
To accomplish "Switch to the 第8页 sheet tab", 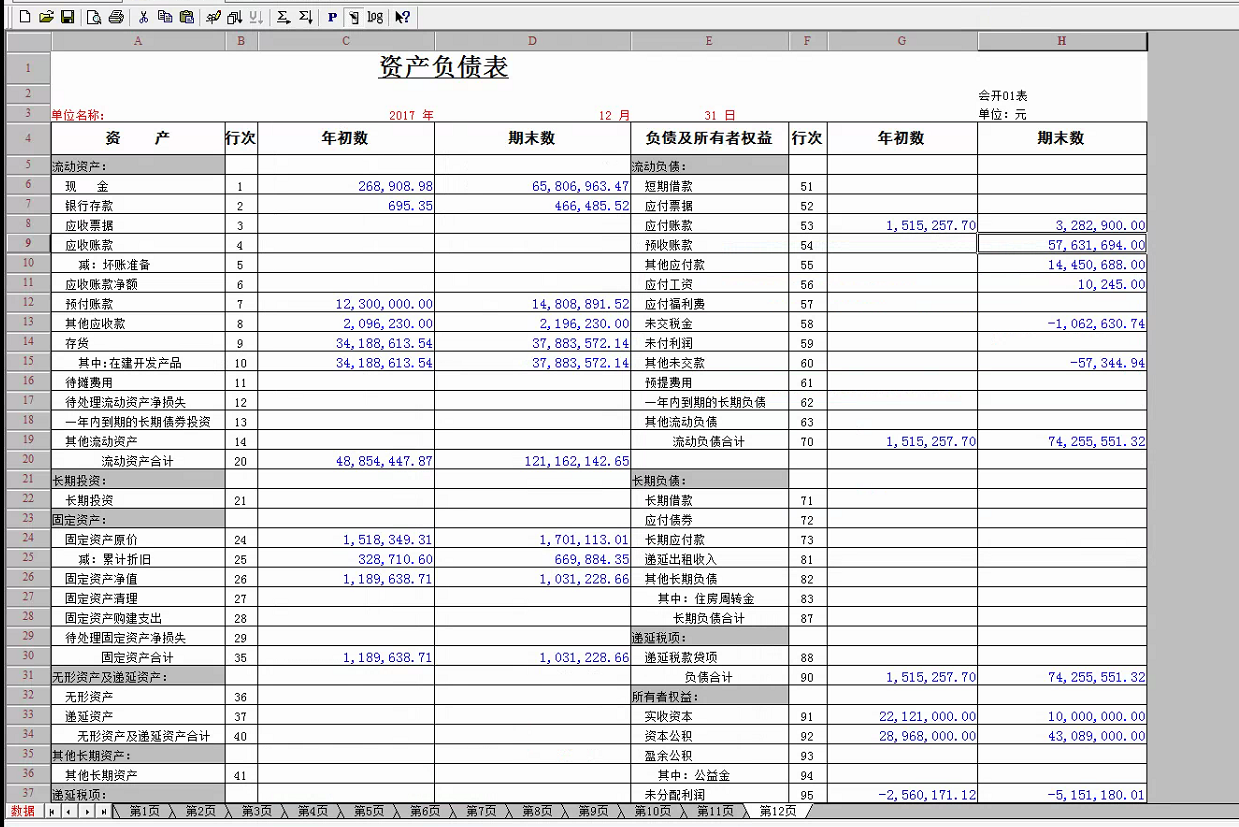I will coord(537,811).
